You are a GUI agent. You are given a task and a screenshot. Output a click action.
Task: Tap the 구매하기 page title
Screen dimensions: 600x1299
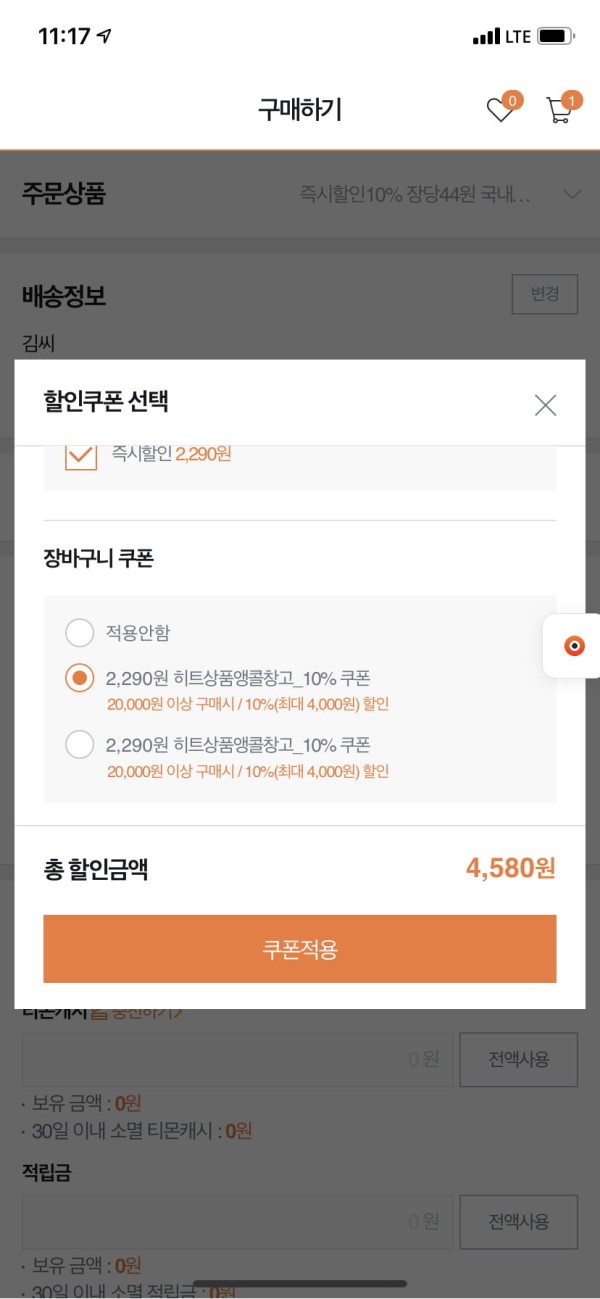click(300, 109)
